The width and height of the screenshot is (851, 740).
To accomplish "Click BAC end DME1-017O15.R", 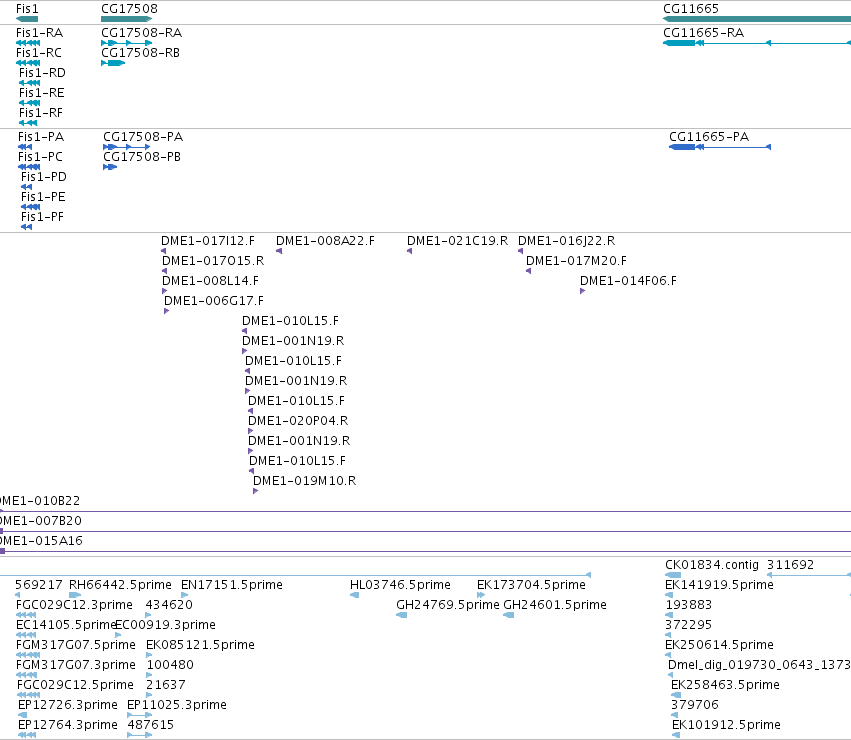I will pos(213,261).
